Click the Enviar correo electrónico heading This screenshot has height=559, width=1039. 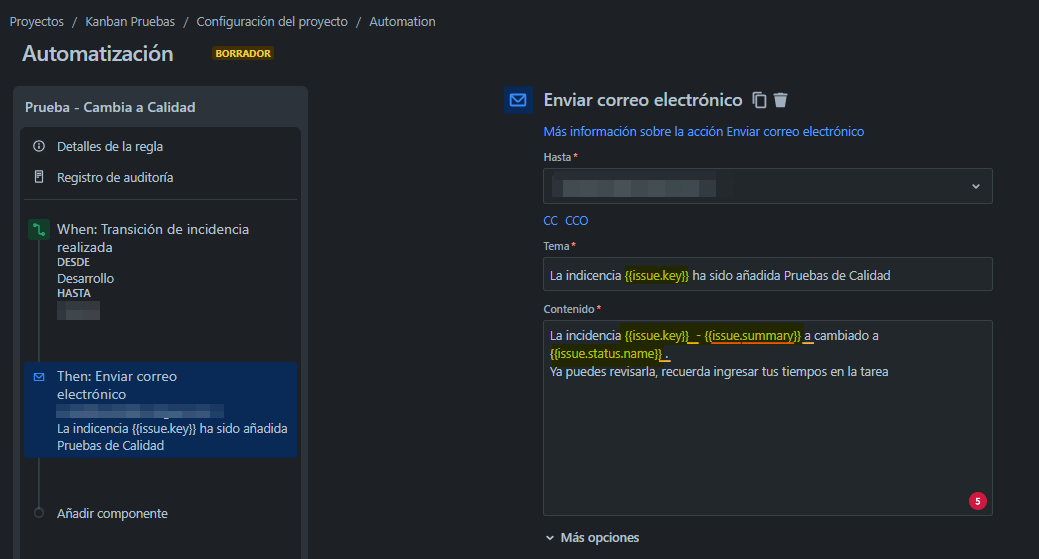643,100
